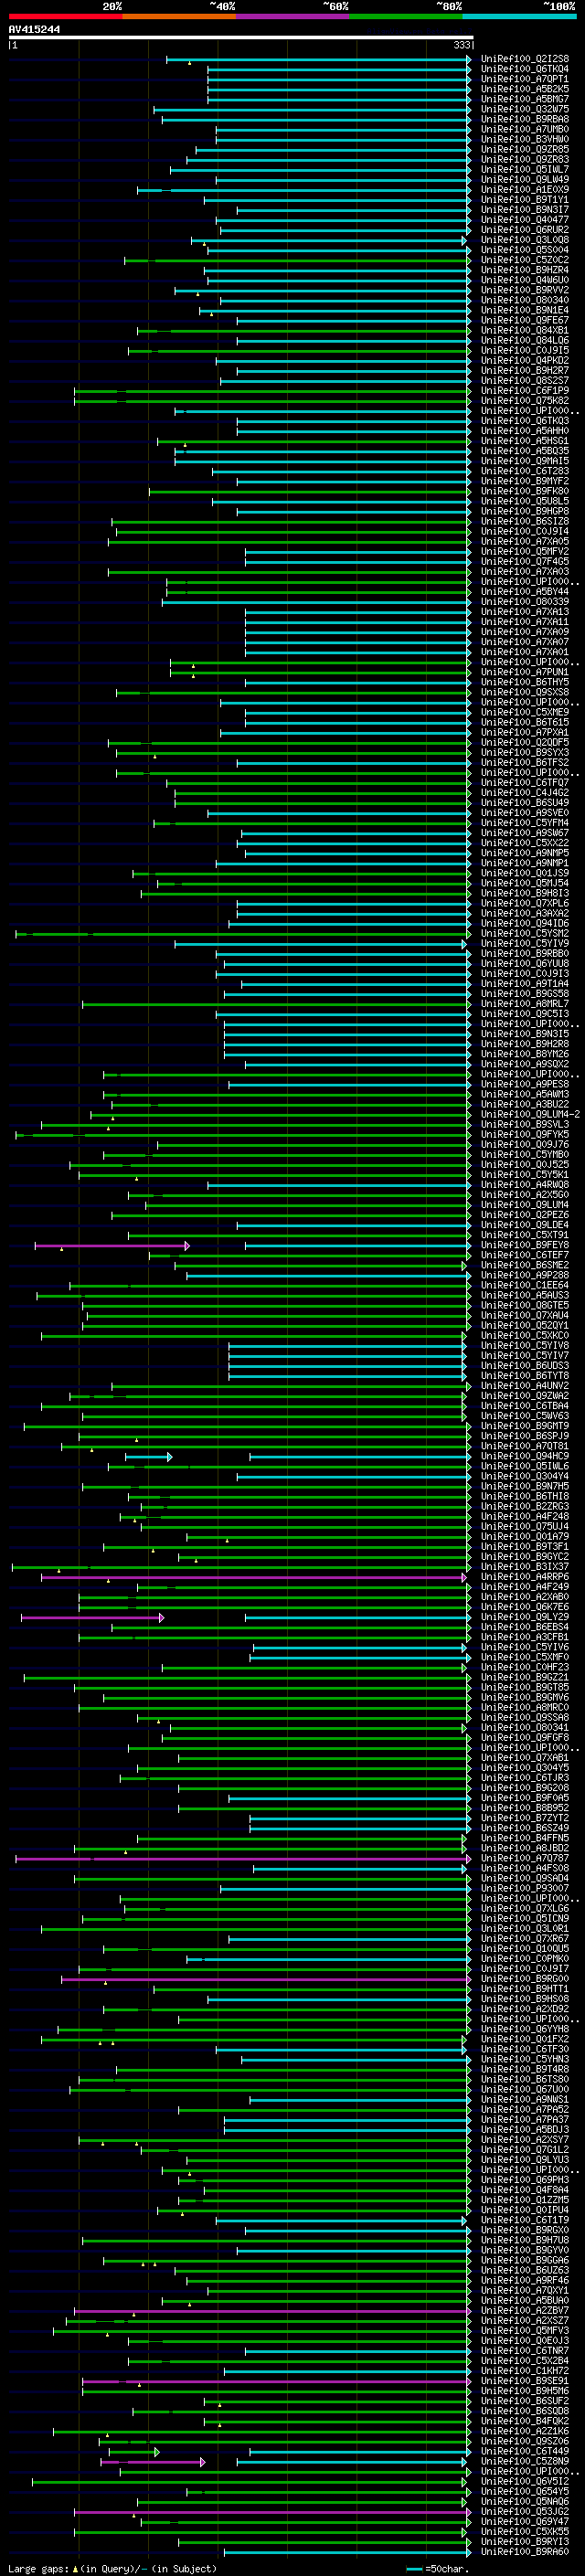This screenshot has height=2576, width=585.
Task: Open hit UniRef100_C5Z8N9
Action: [x=524, y=2461]
